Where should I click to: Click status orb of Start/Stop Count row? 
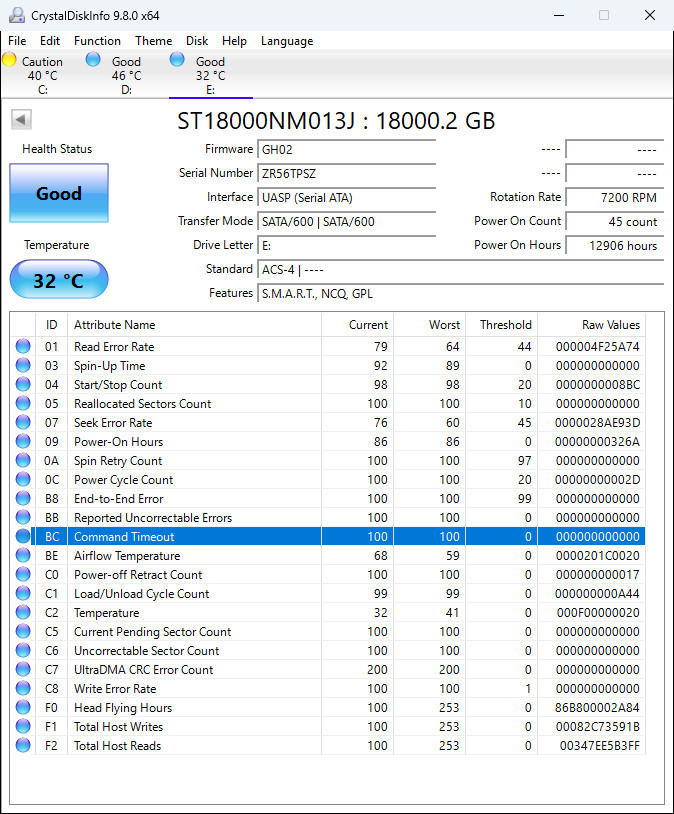pos(23,384)
